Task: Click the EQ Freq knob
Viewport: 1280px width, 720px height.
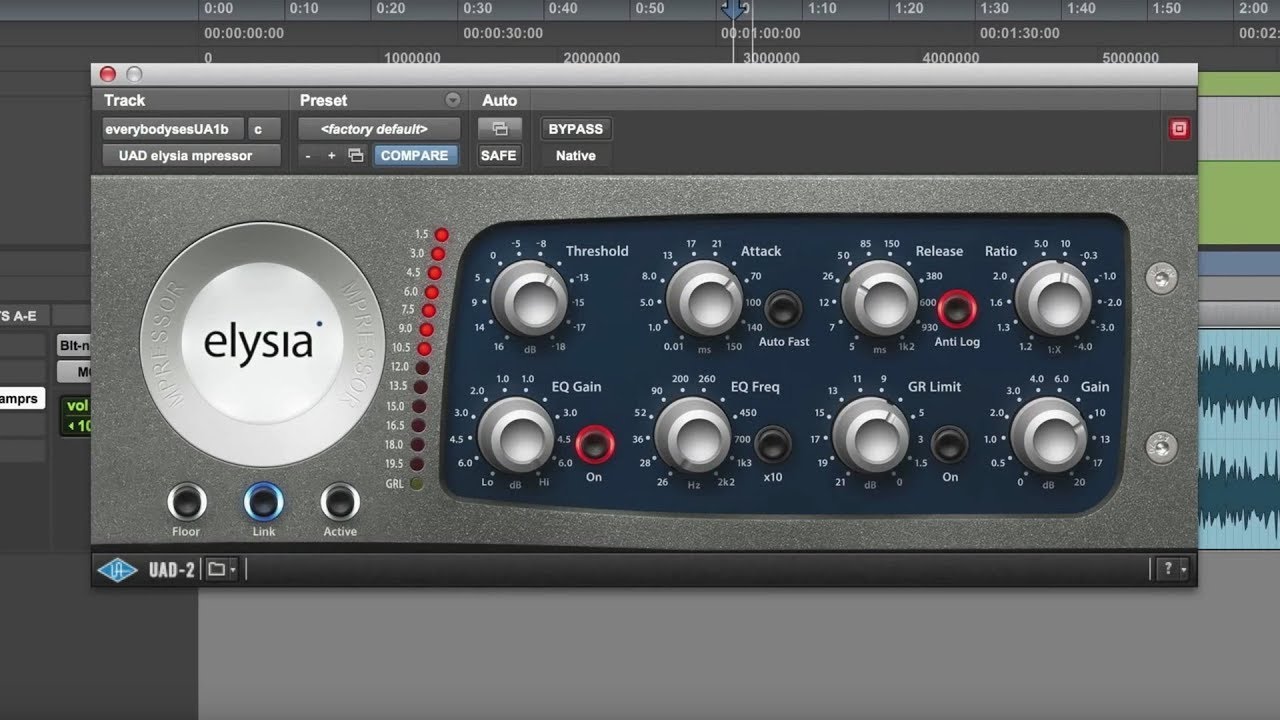Action: pos(693,437)
